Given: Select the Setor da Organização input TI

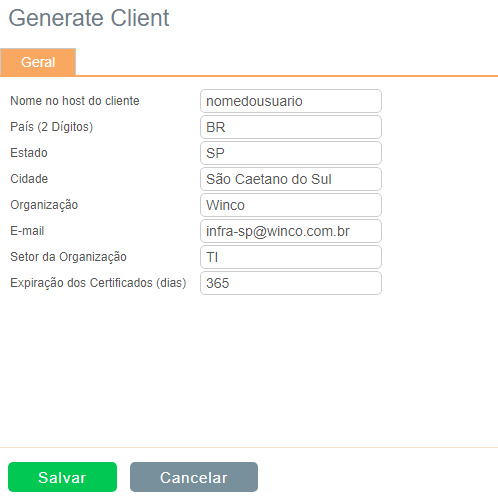Looking at the screenshot, I should [x=291, y=257].
